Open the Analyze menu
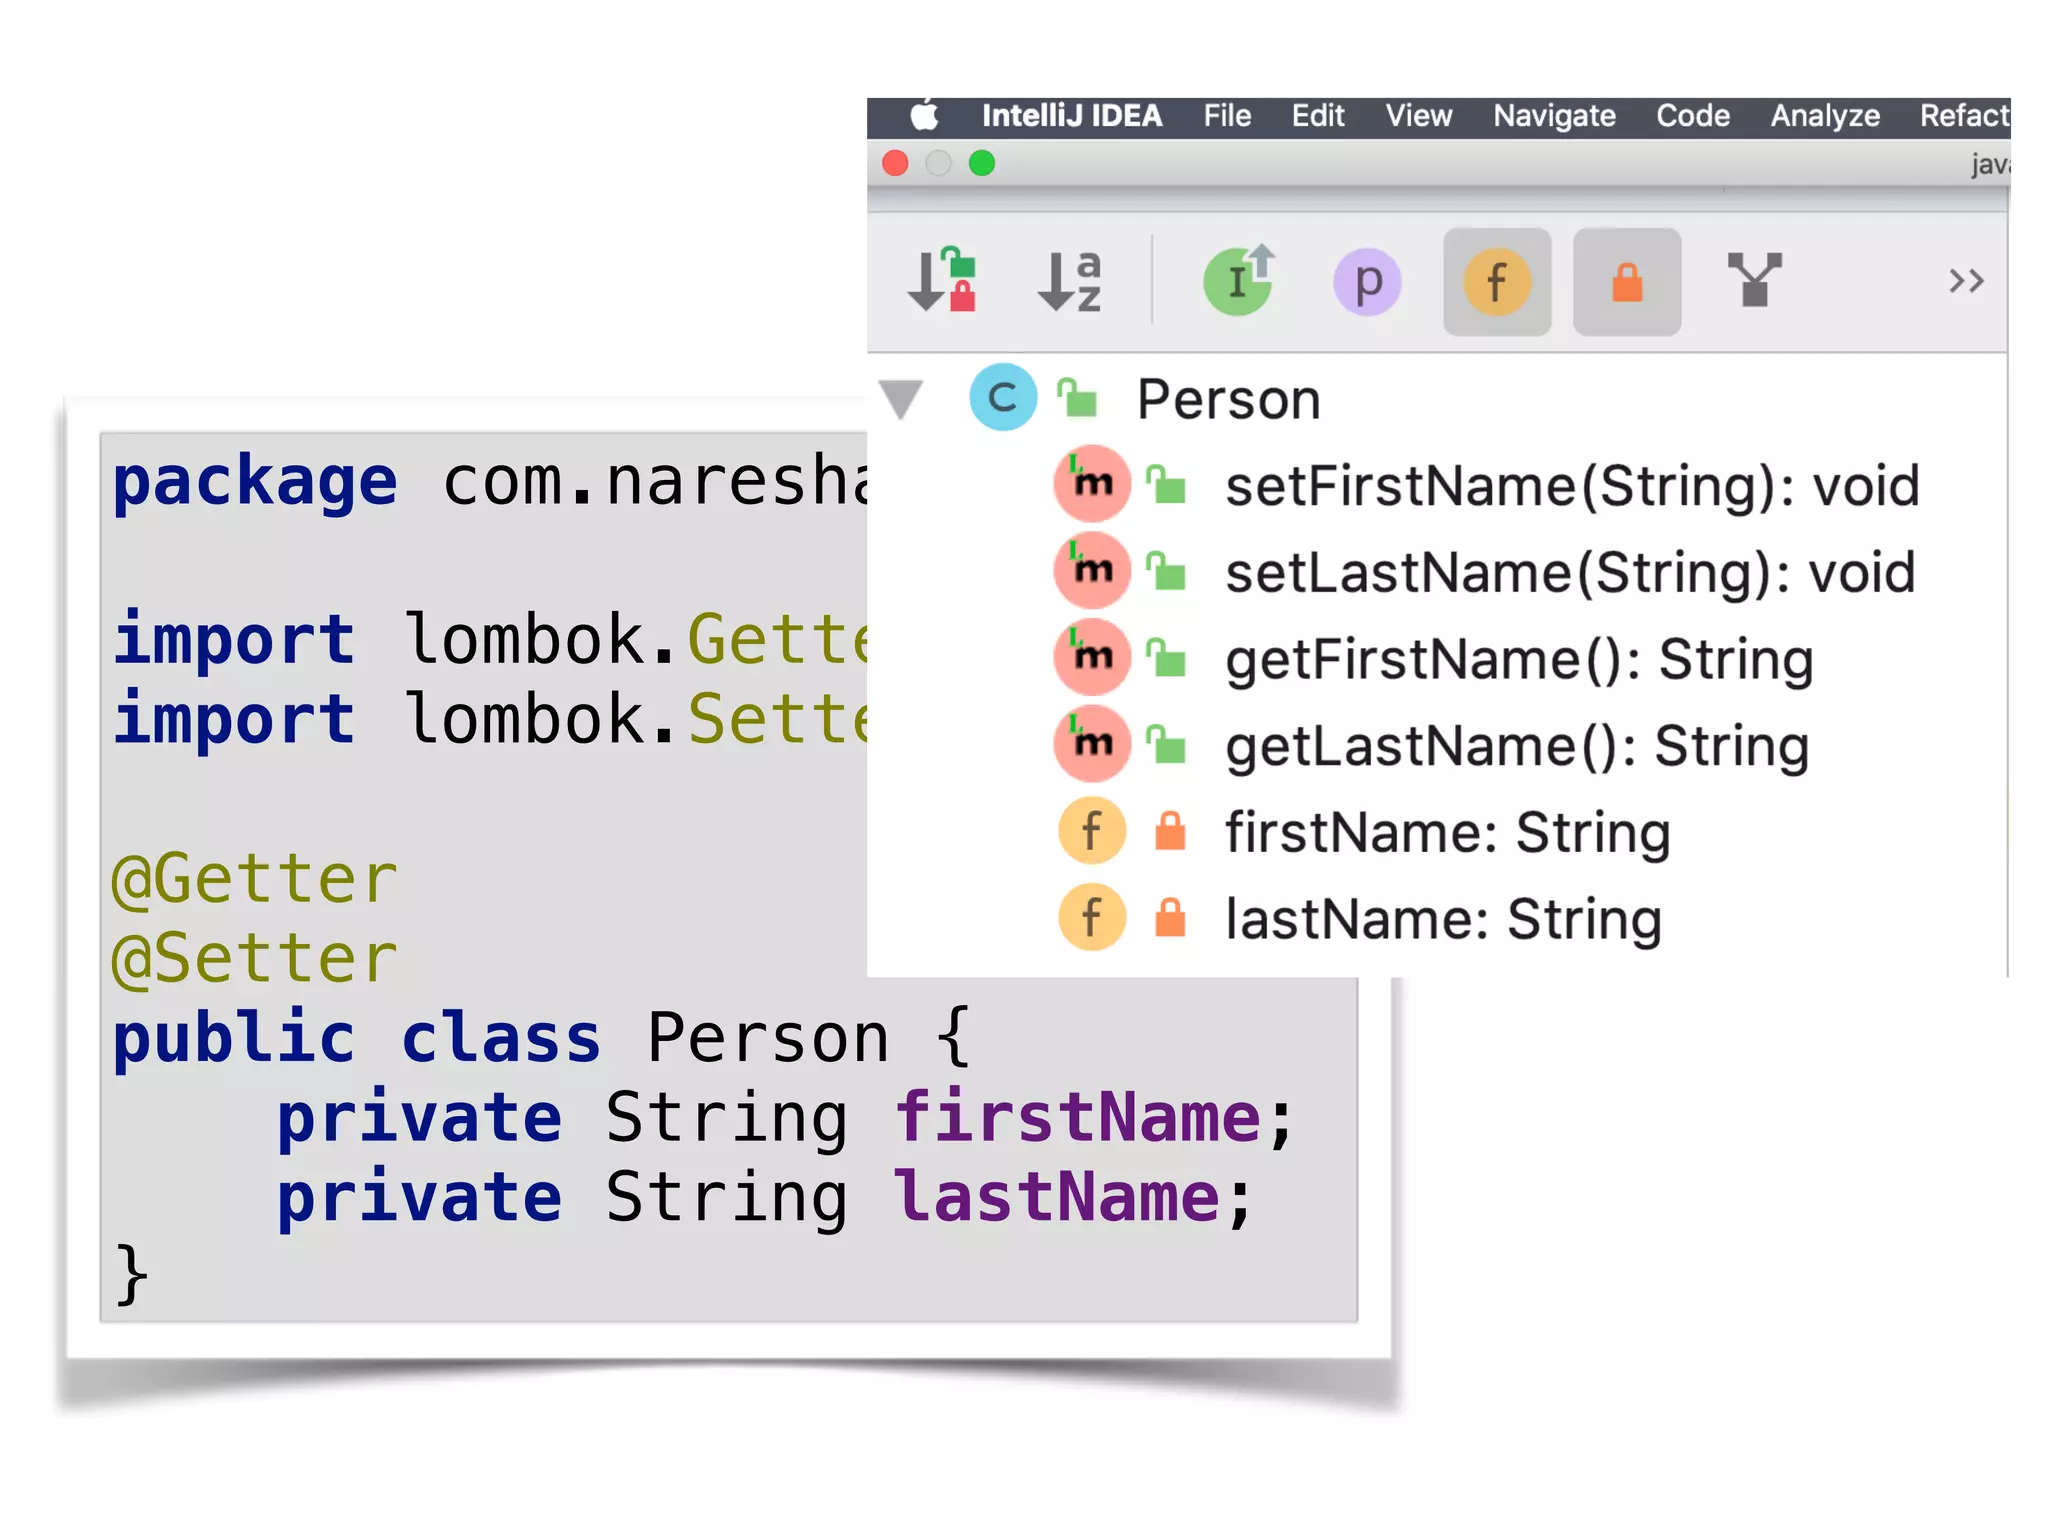Viewport: 2048px width, 1536px height. 1825,116
